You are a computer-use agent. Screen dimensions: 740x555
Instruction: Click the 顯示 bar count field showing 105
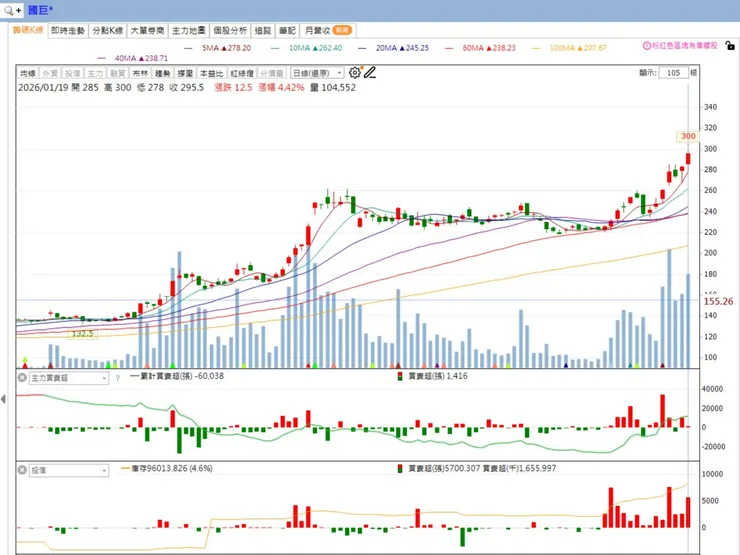(x=673, y=73)
